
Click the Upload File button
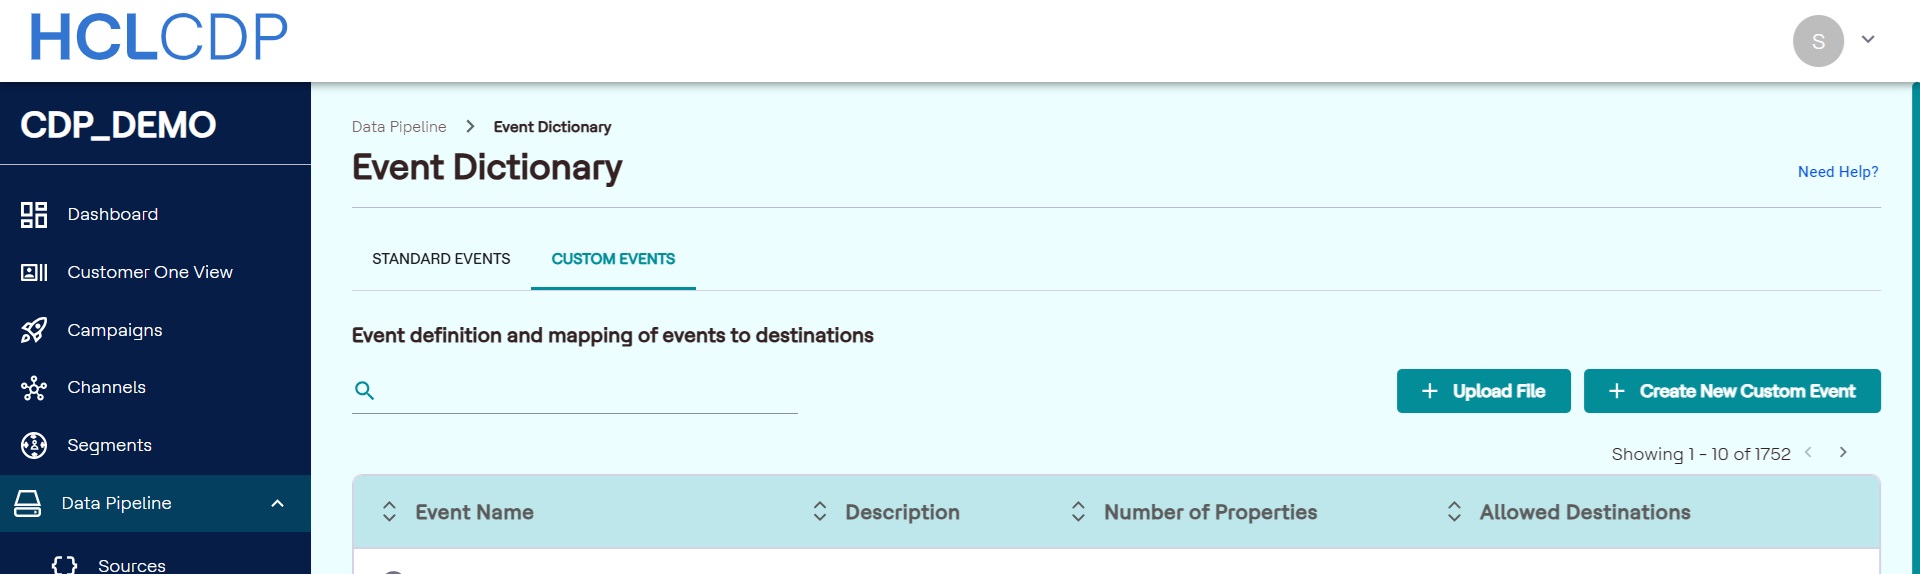click(1483, 391)
